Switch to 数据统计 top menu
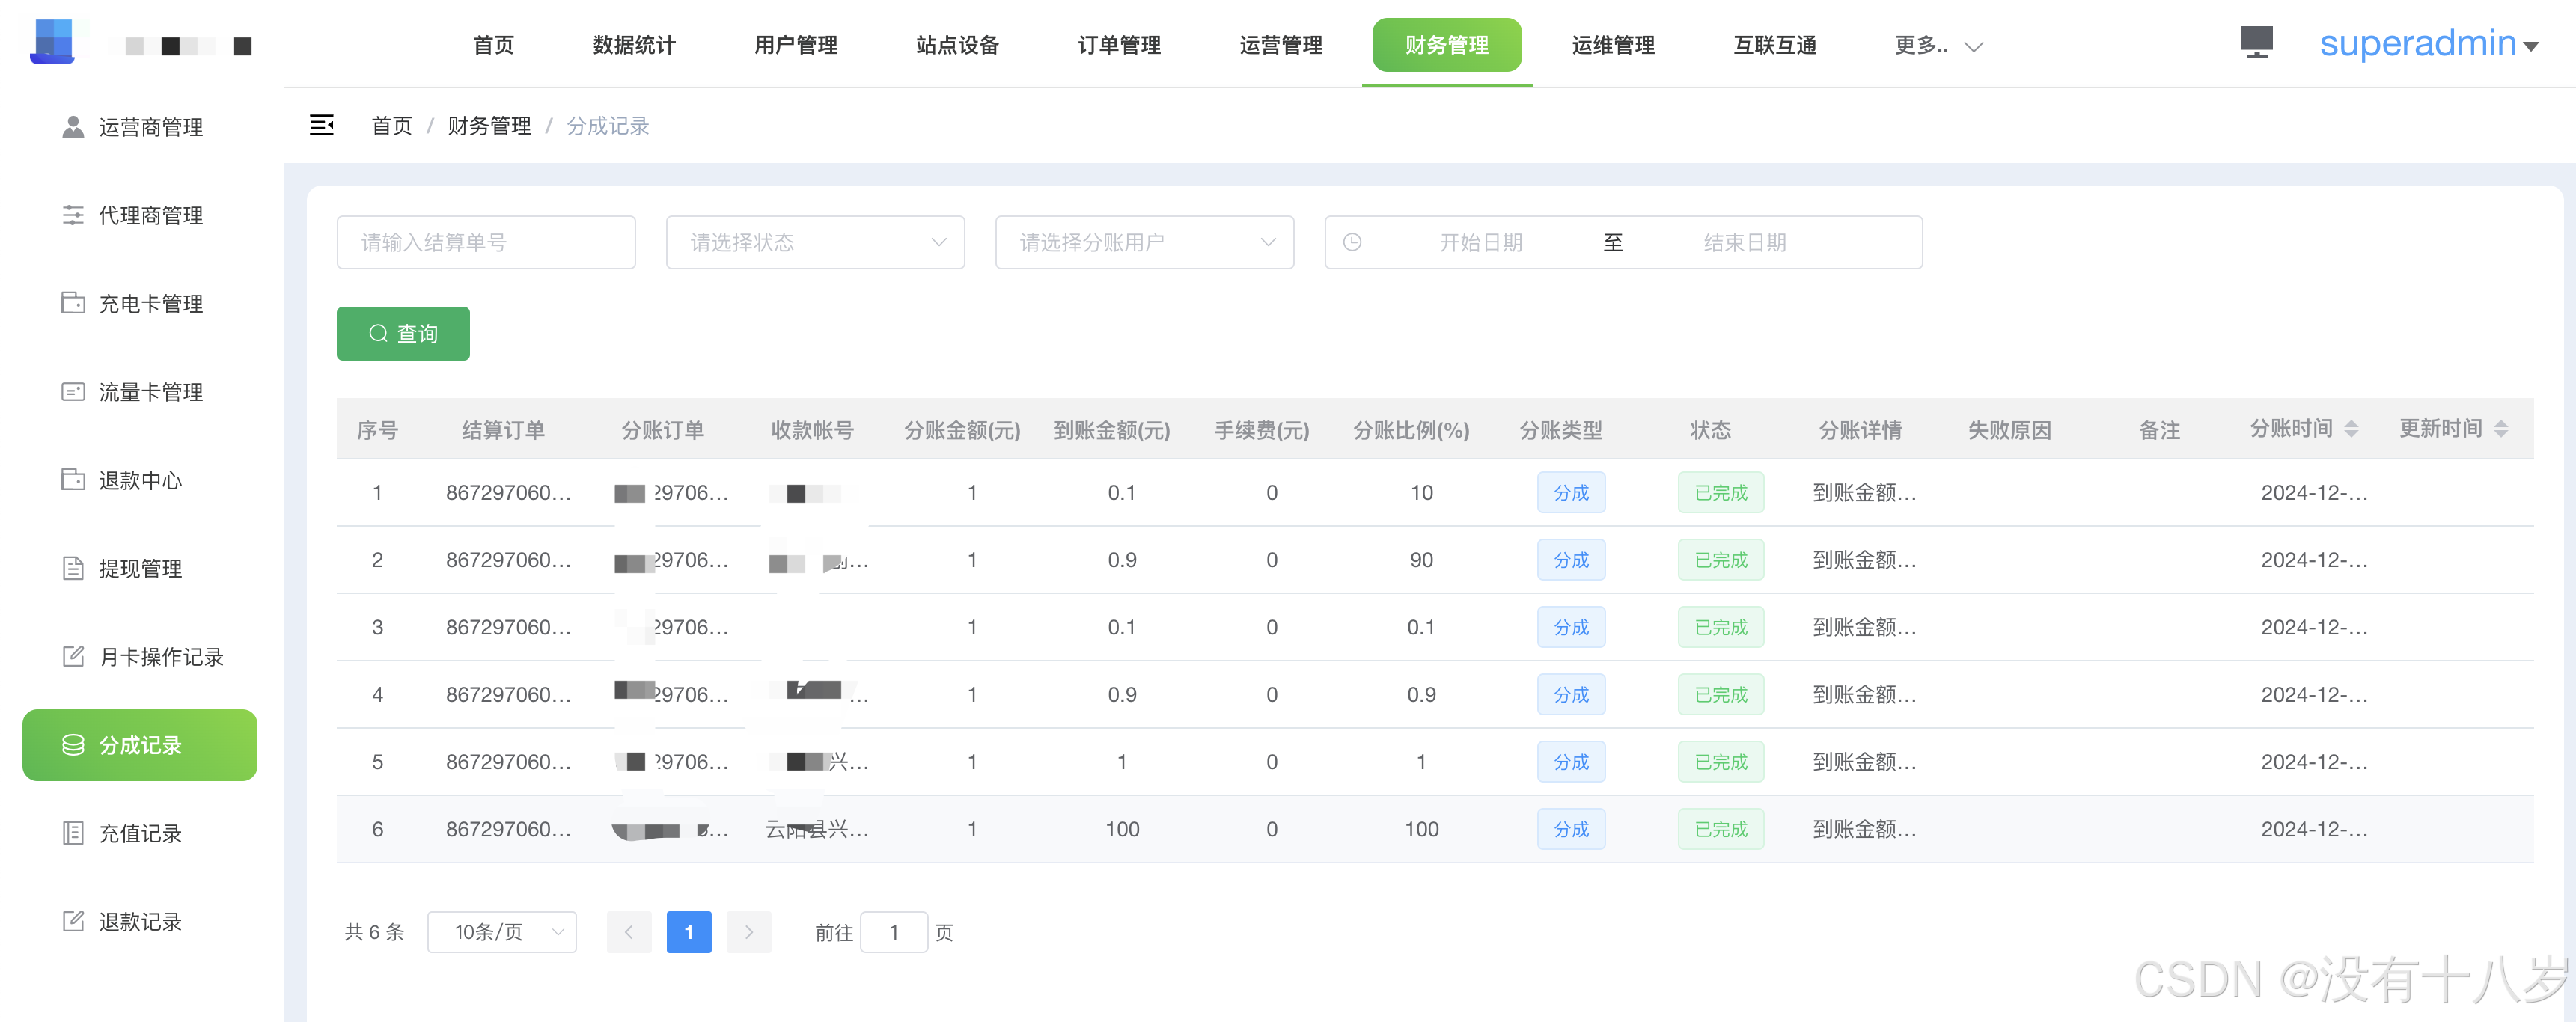Image resolution: width=2576 pixels, height=1022 pixels. click(634, 45)
